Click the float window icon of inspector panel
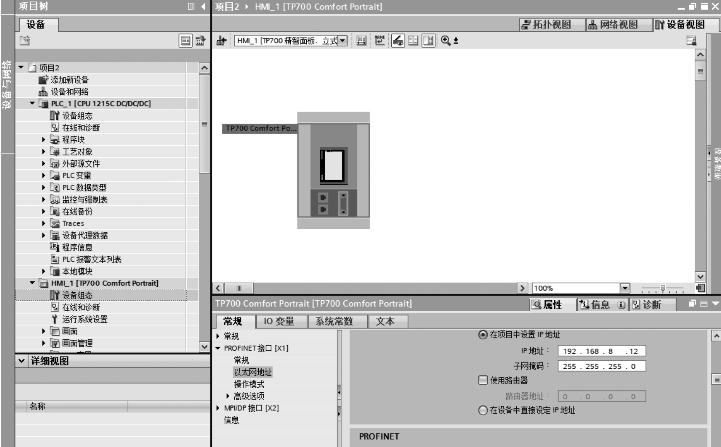Screen dimensions: 721x447 [x=692, y=304]
